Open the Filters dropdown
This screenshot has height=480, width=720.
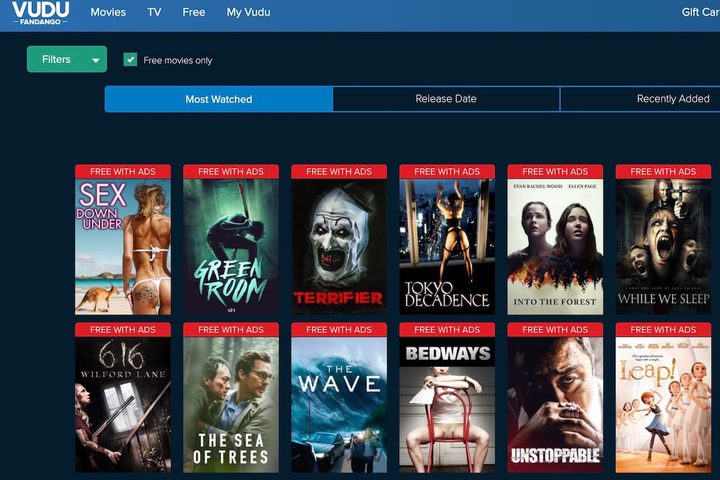click(x=66, y=60)
